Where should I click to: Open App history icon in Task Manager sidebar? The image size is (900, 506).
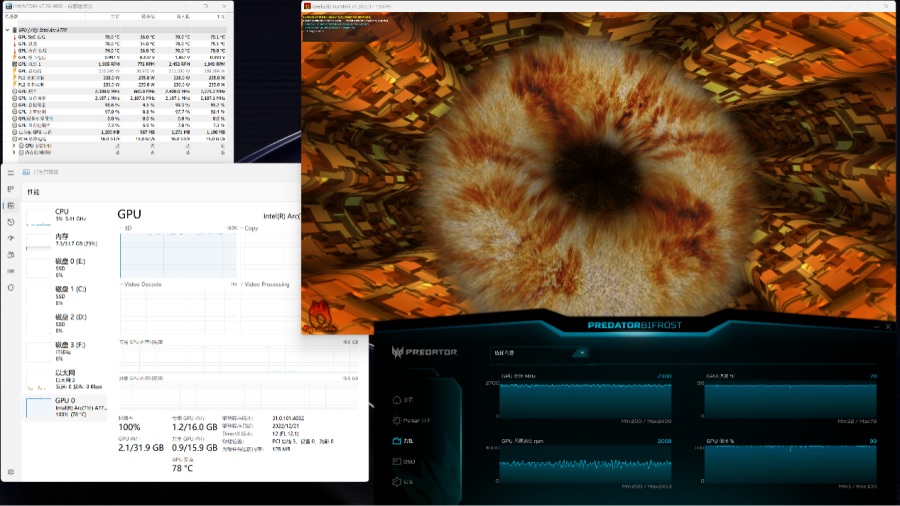pyautogui.click(x=10, y=222)
